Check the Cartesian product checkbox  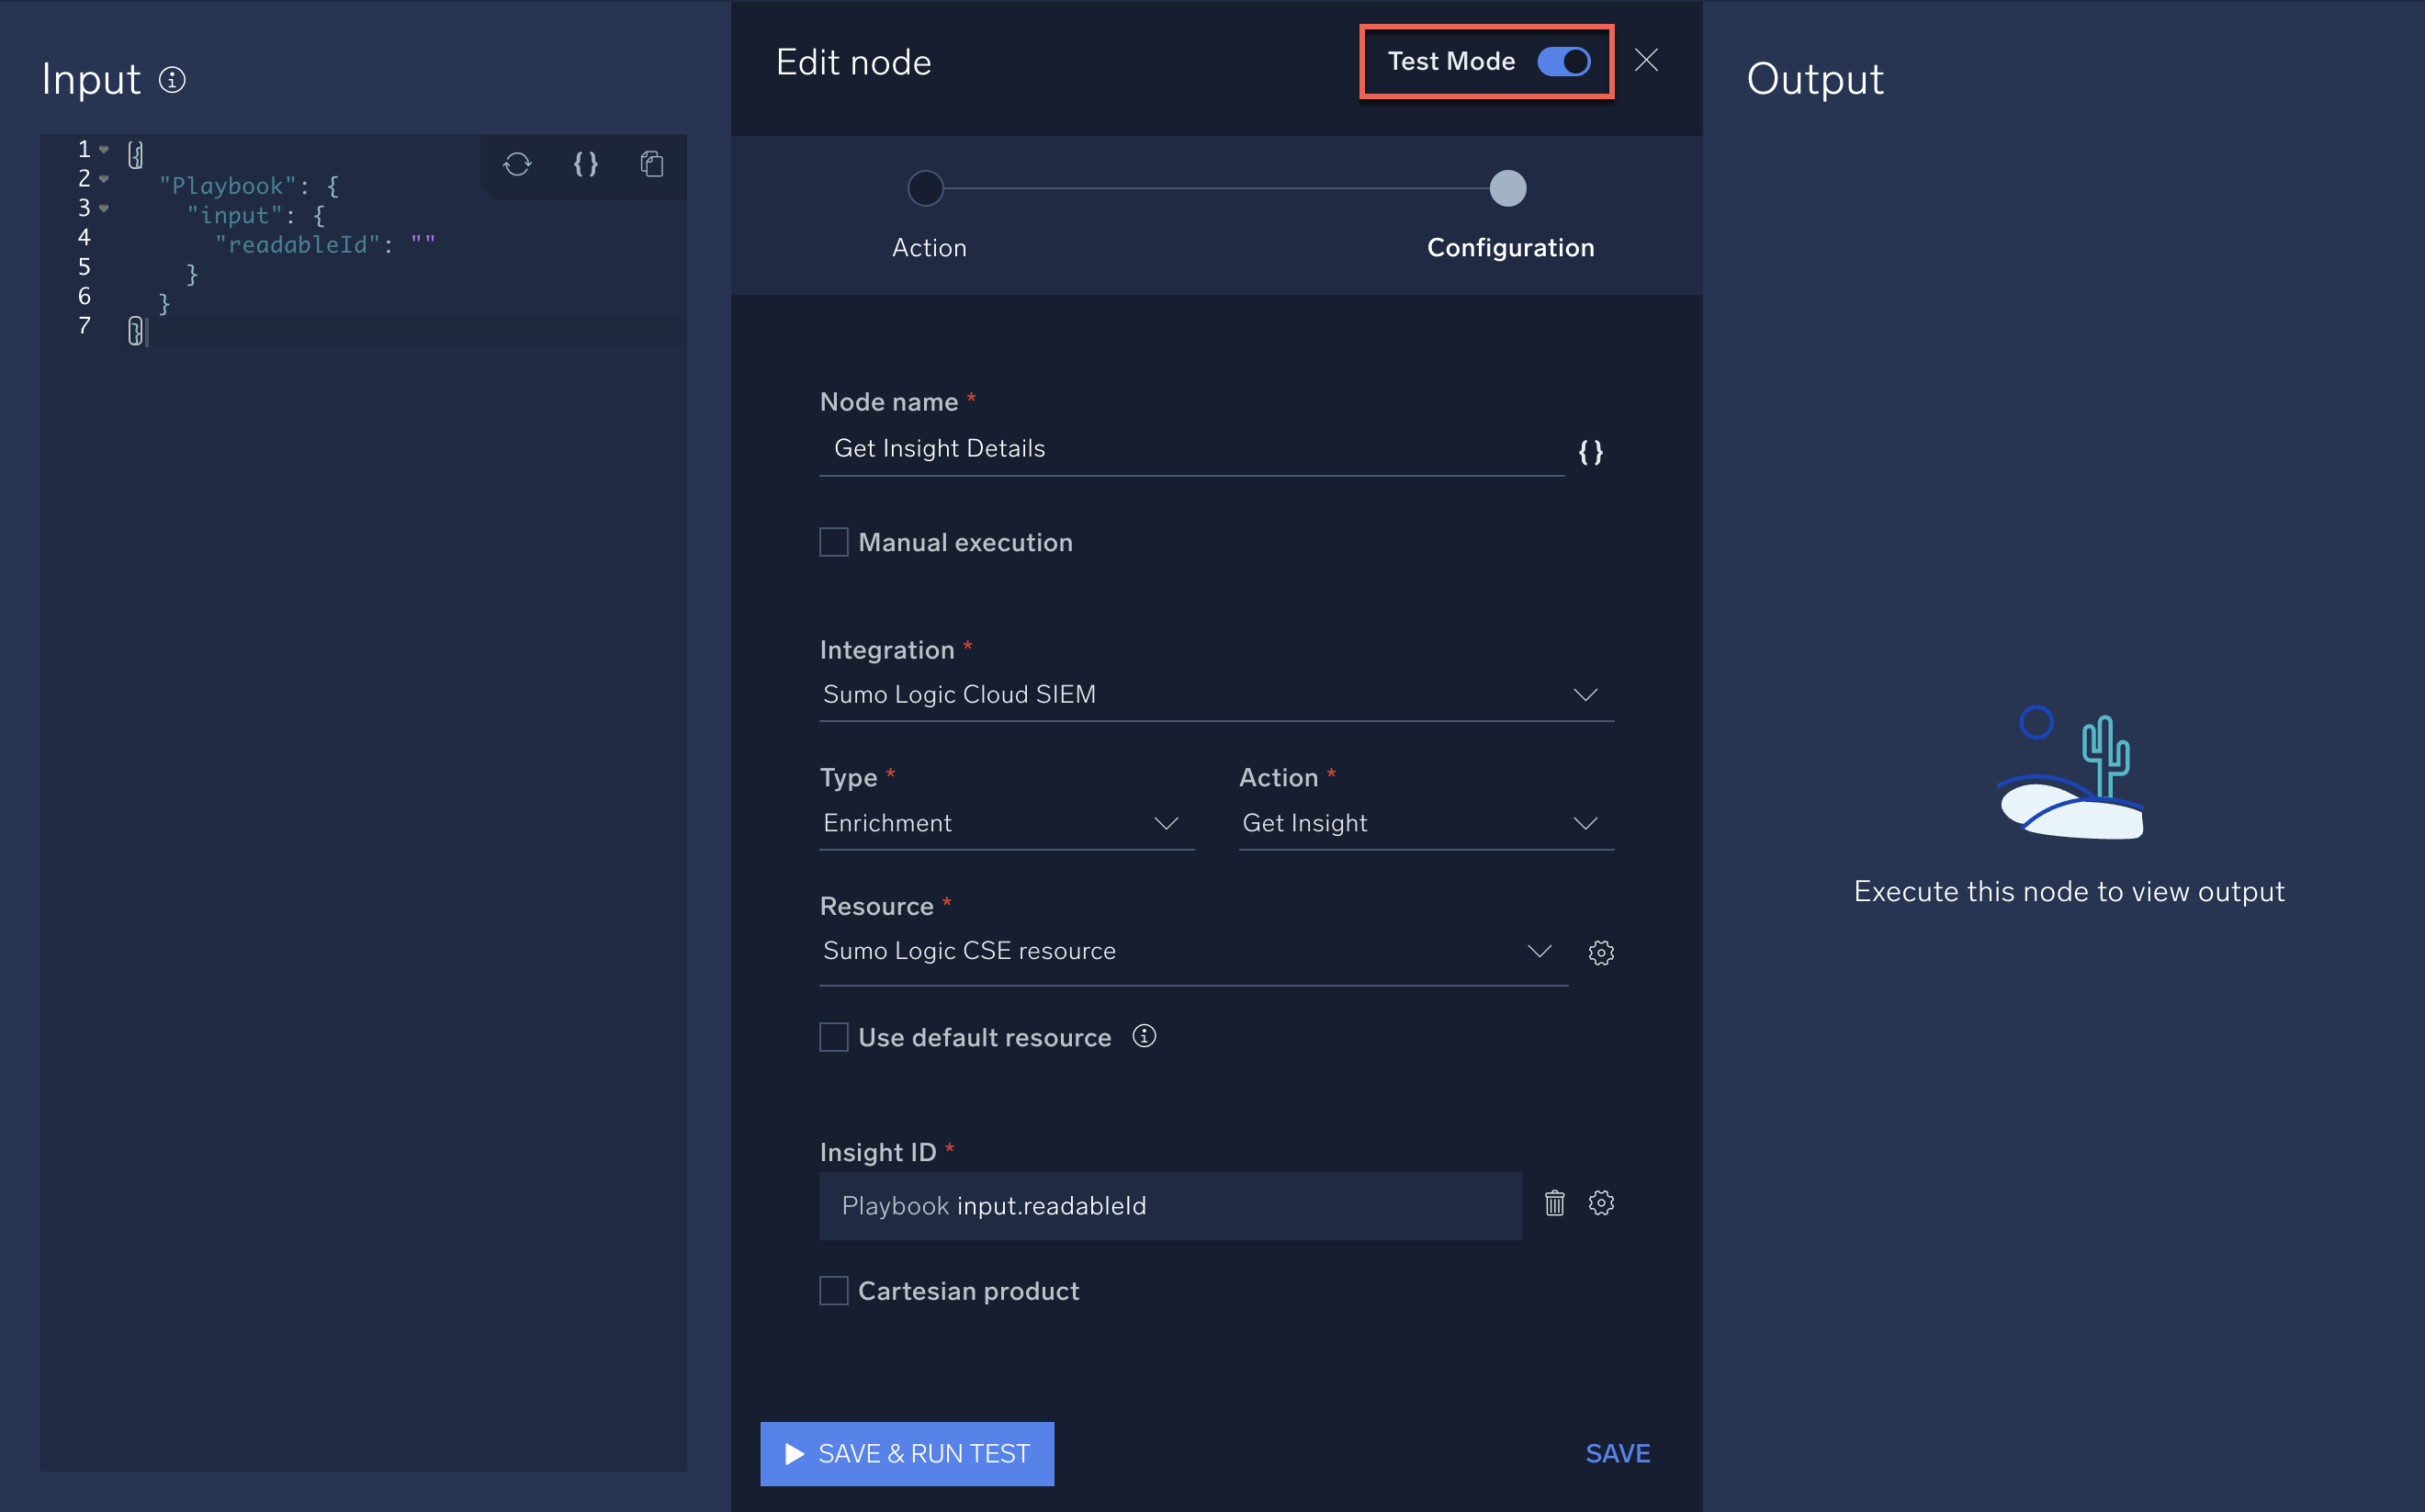click(x=834, y=1290)
